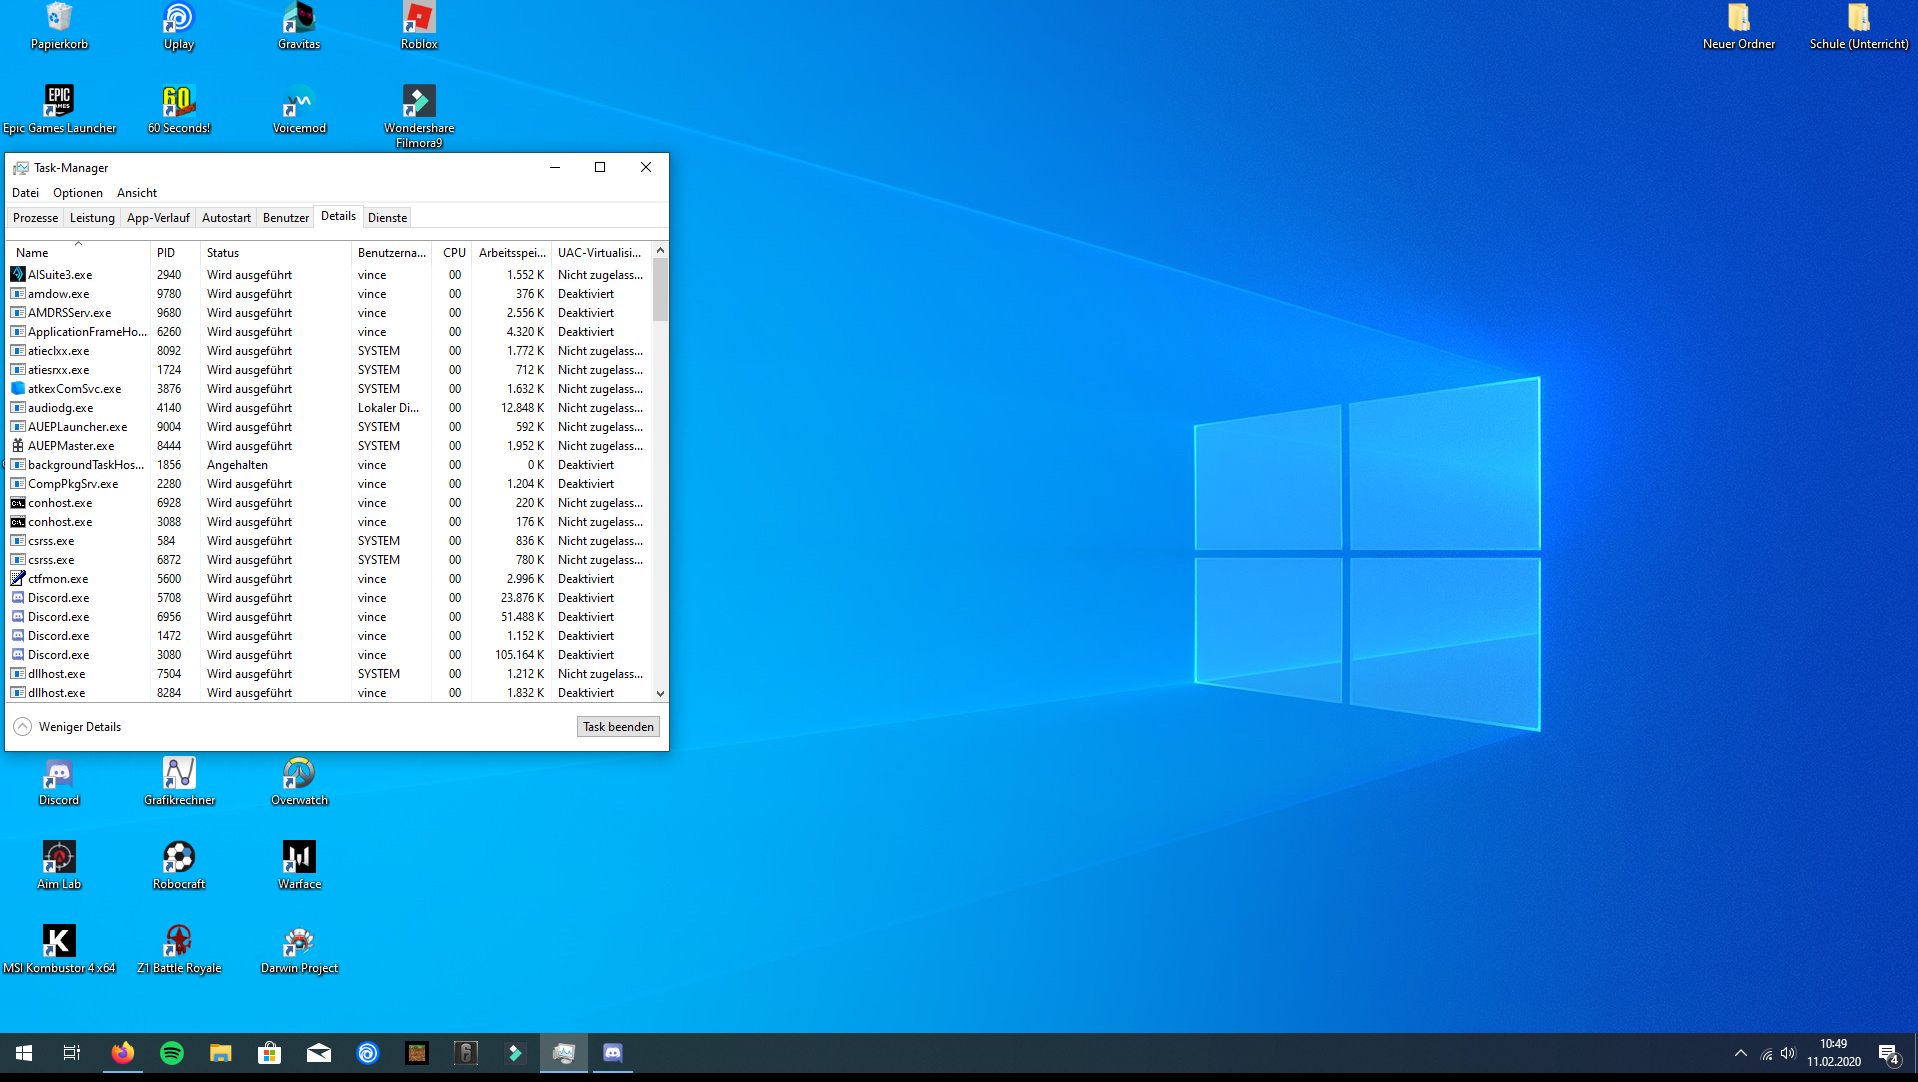Image resolution: width=1918 pixels, height=1082 pixels.
Task: Open the Filmora taskbar icon
Action: 515,1053
